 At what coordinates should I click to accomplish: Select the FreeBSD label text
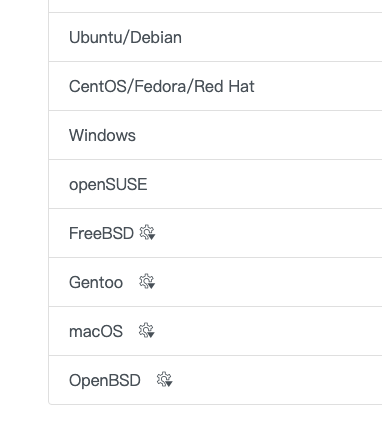[x=101, y=233]
